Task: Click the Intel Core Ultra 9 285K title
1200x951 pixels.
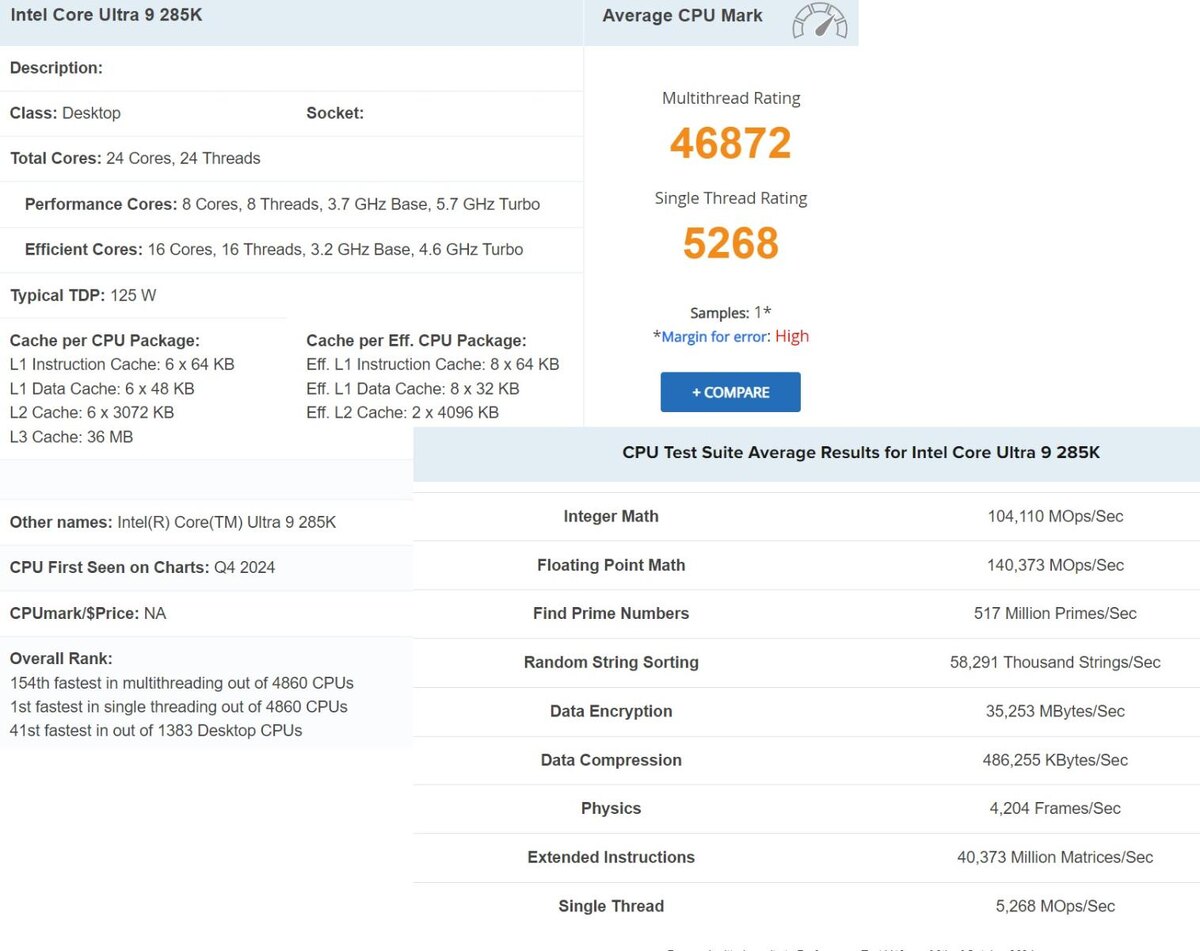Action: pos(106,15)
